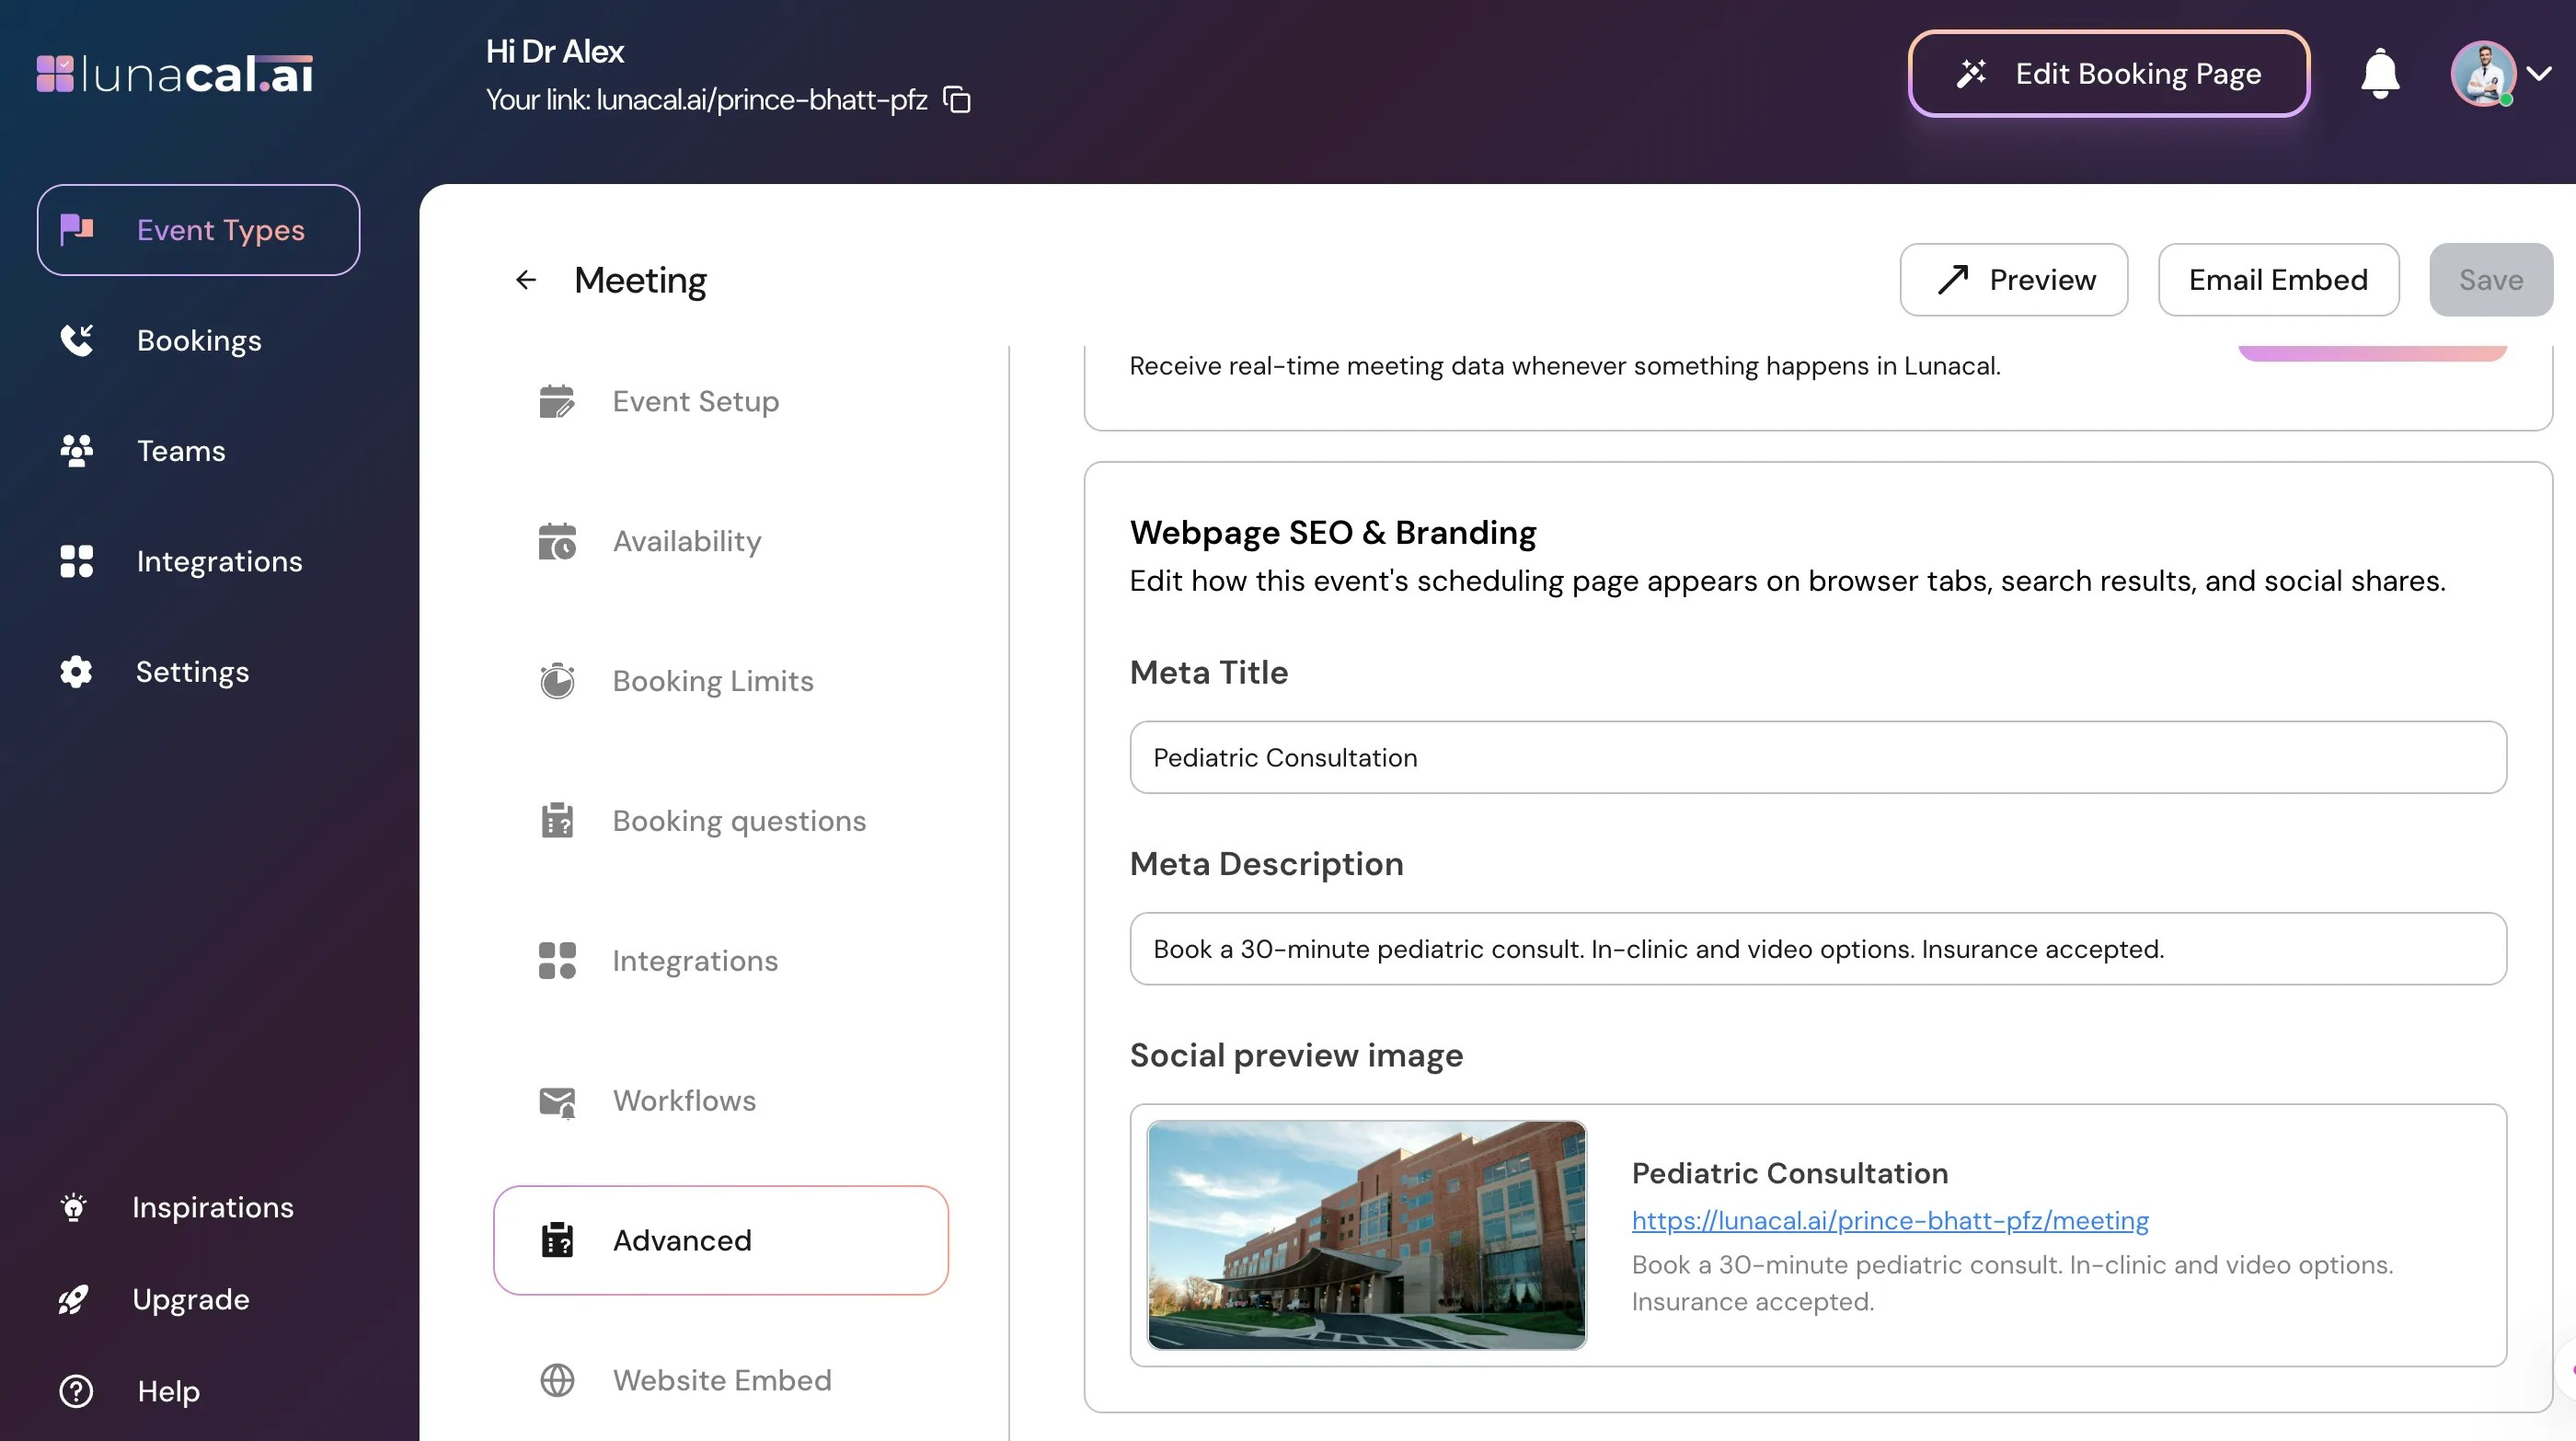Click the Help question mark icon
The image size is (2576, 1441).
pos(76,1391)
